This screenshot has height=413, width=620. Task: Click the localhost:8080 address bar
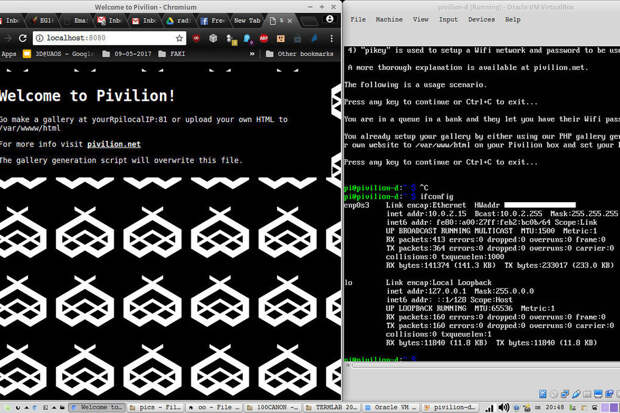[109, 38]
